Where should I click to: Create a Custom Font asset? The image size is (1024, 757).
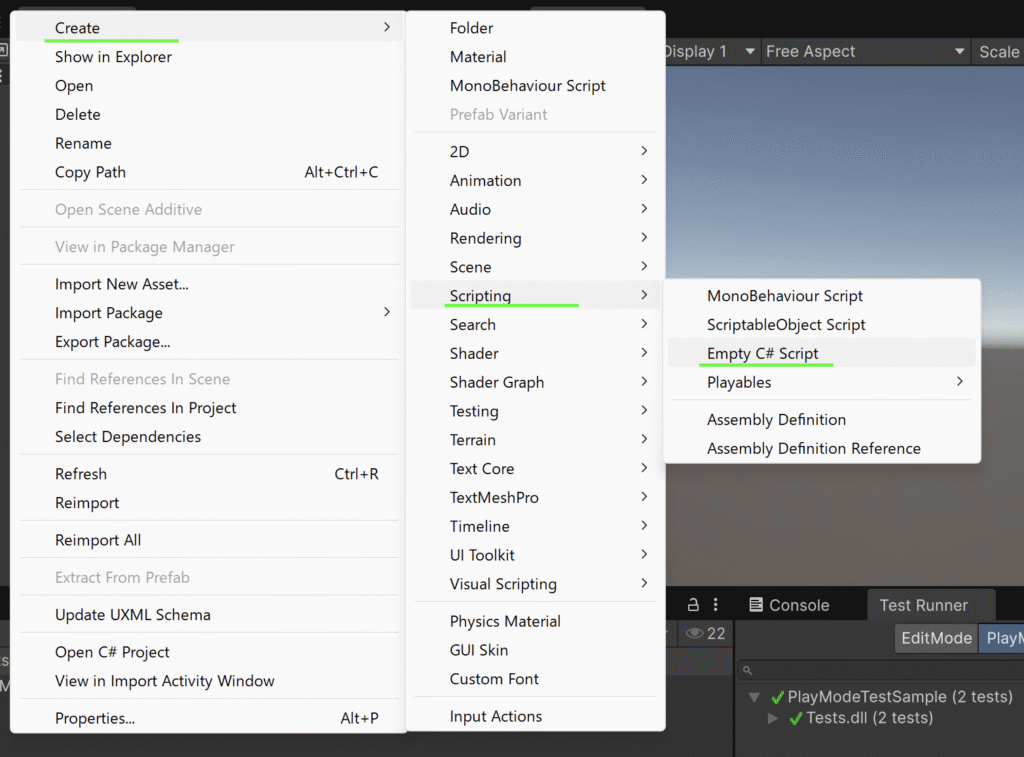coord(536,678)
